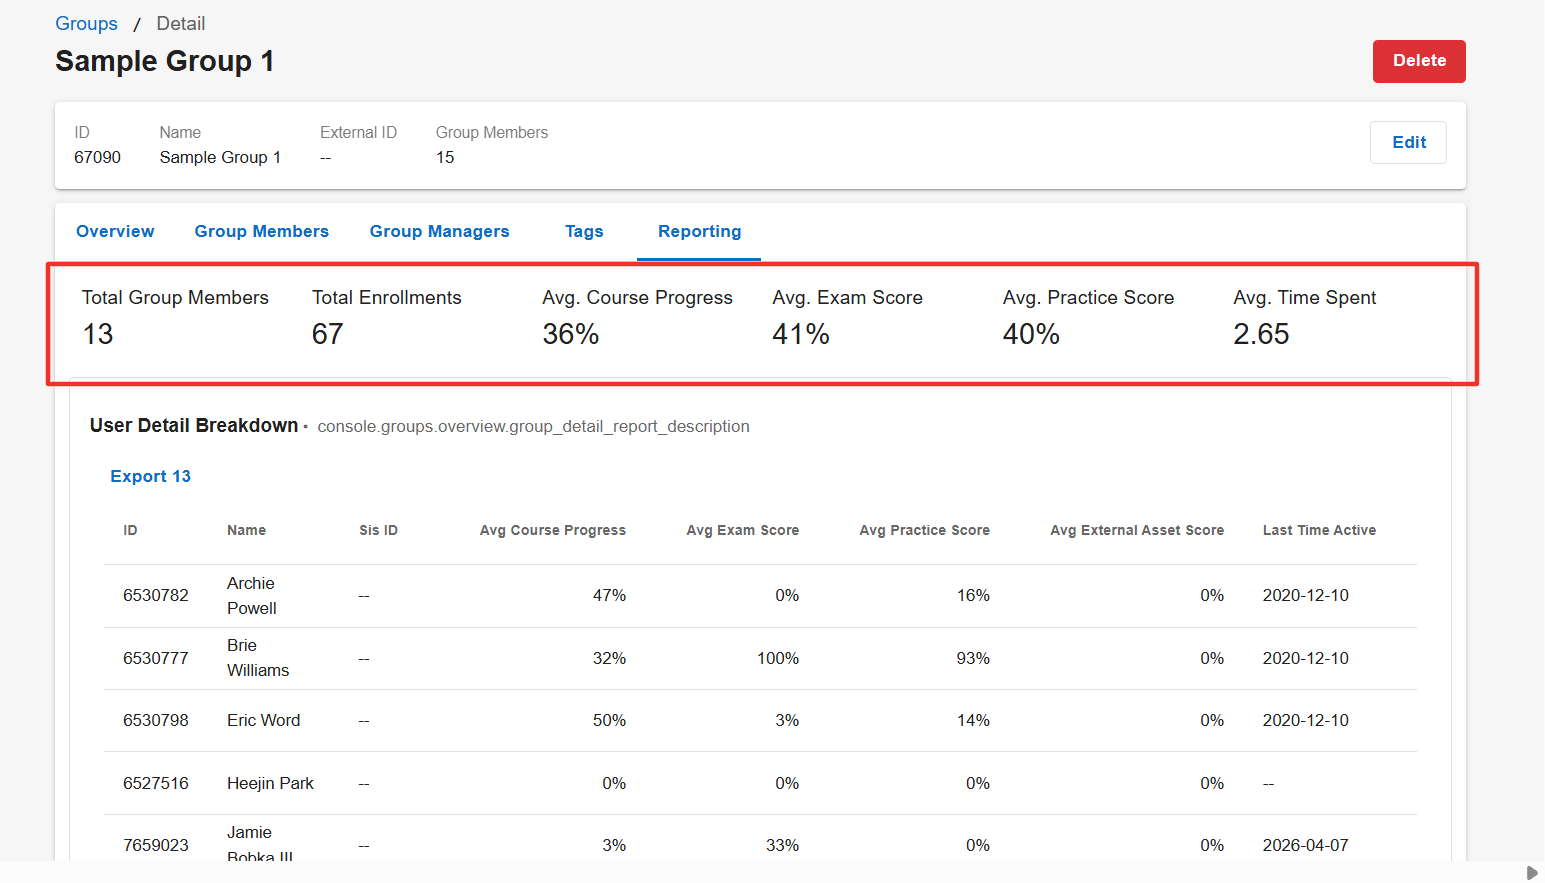Sort by Avg Practice Score column
This screenshot has height=883, width=1545.
tap(925, 530)
